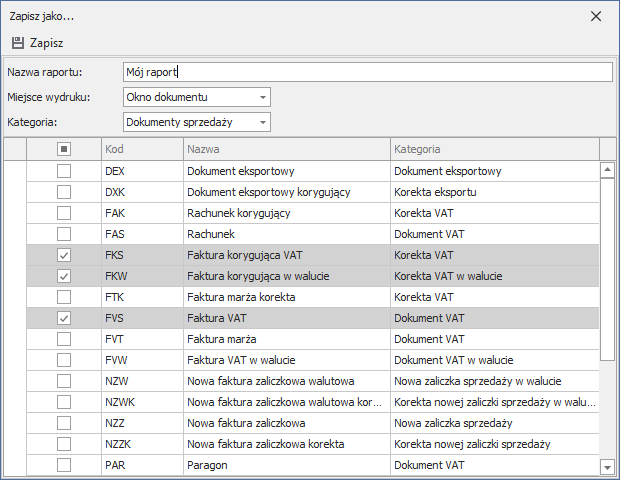The width and height of the screenshot is (620, 480).
Task: Click the Zapisz save icon
Action: pyautogui.click(x=18, y=43)
